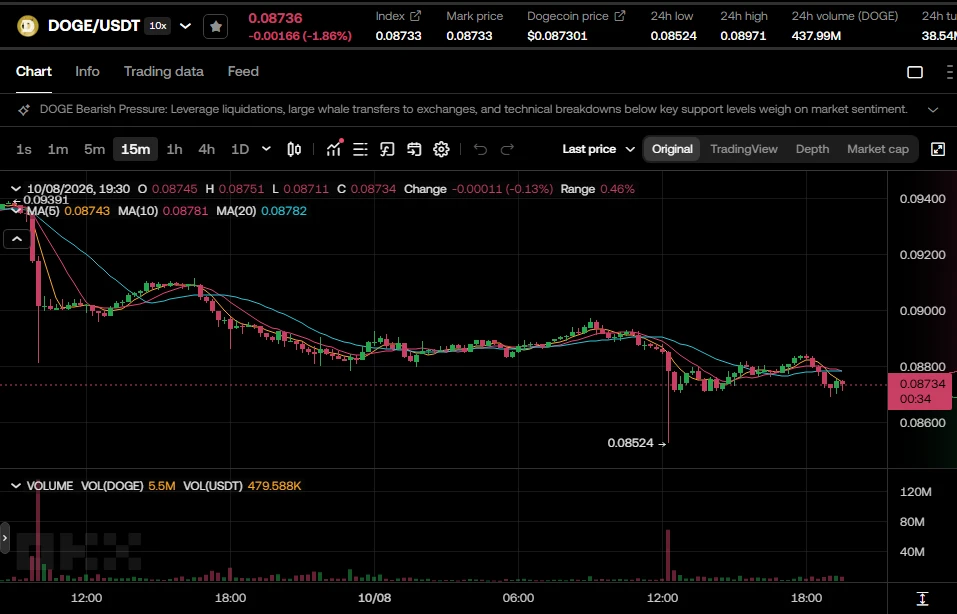The image size is (957, 614).
Task: Click the toolbar icon right of the list icon
Action: (x=387, y=150)
